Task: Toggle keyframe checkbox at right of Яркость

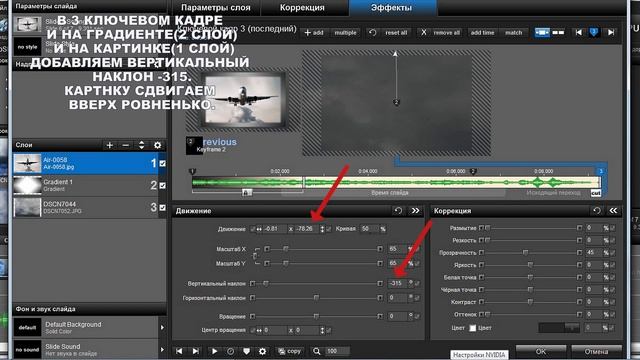Action: (613, 265)
